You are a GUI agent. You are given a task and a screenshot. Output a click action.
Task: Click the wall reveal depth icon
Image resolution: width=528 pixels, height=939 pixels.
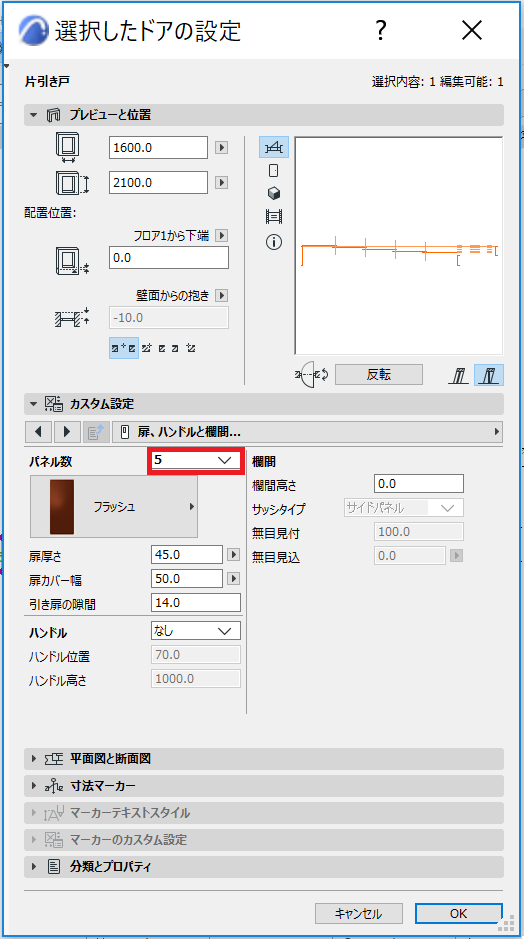[72, 317]
